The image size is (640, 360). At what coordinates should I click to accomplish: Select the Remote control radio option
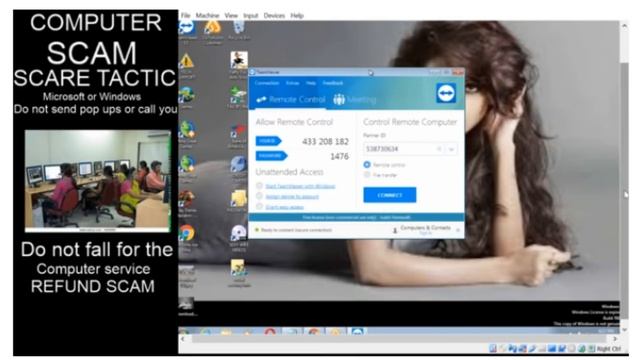click(x=367, y=164)
